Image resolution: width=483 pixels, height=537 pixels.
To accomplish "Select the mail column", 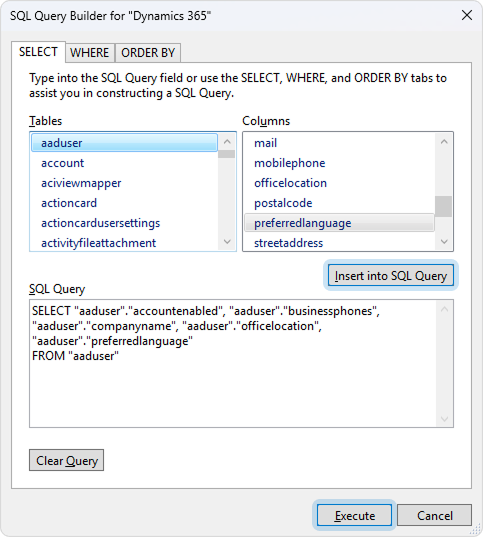I will point(339,143).
